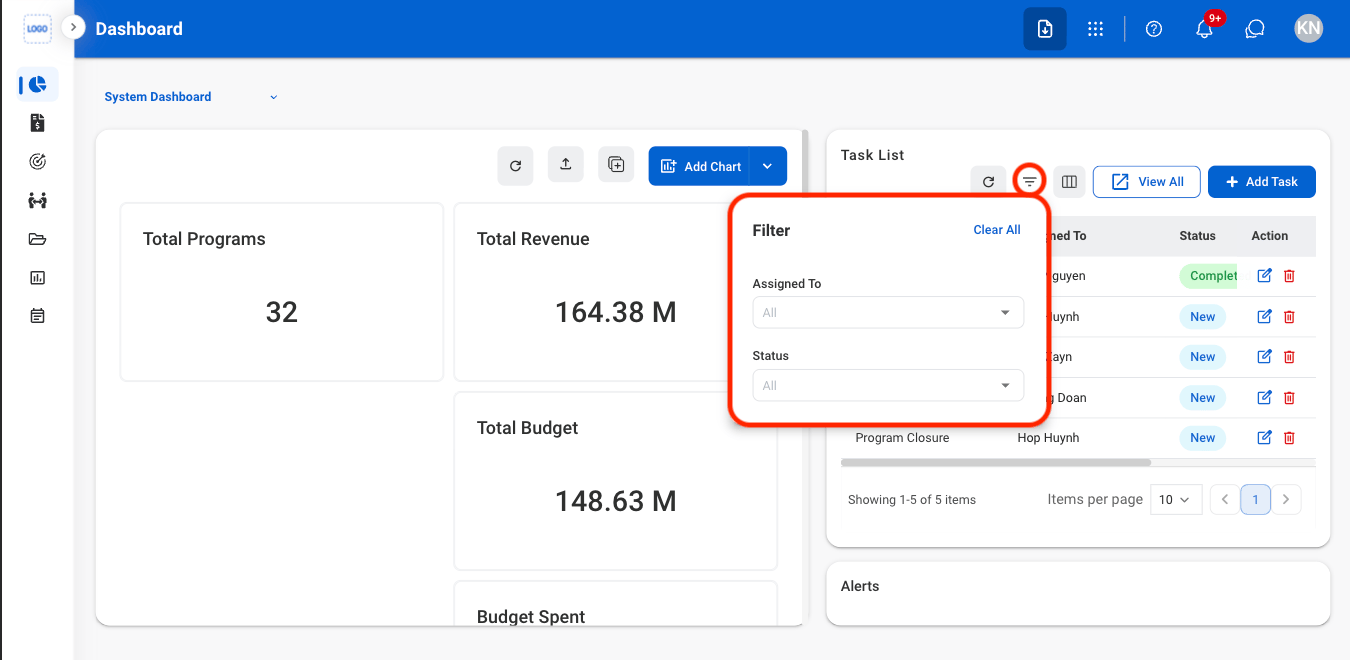Open the calendar sidebar icon

(x=38, y=316)
